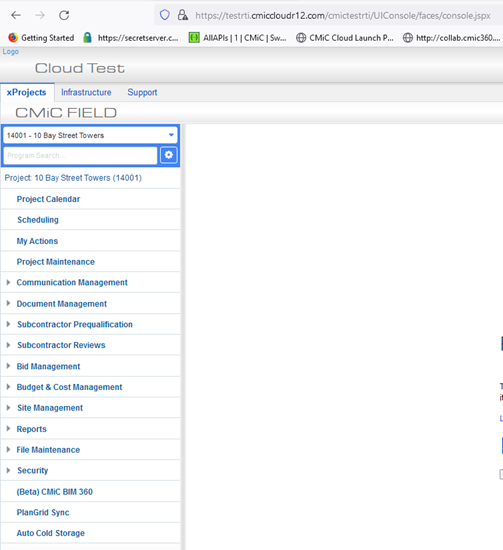
Task: Select Budget & Cost Management label
Action: [69, 387]
